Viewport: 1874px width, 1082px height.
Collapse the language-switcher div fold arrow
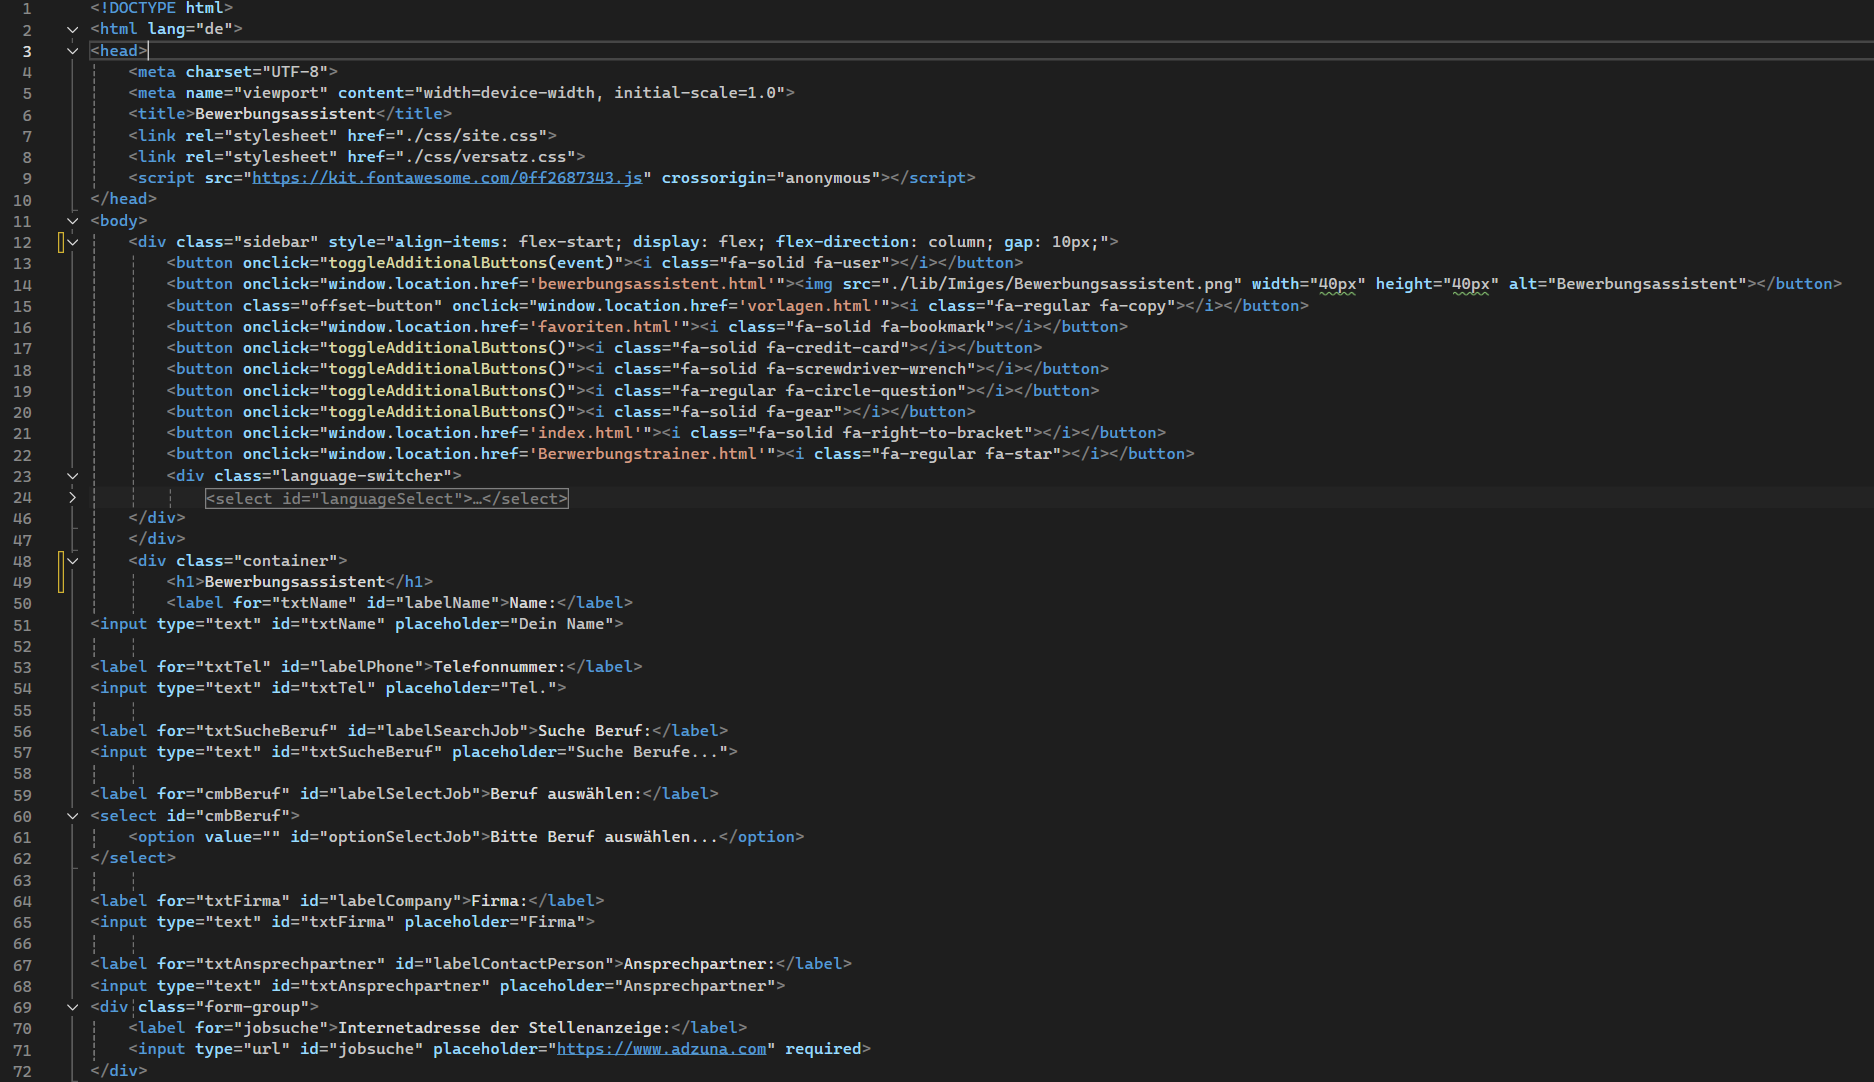point(72,476)
